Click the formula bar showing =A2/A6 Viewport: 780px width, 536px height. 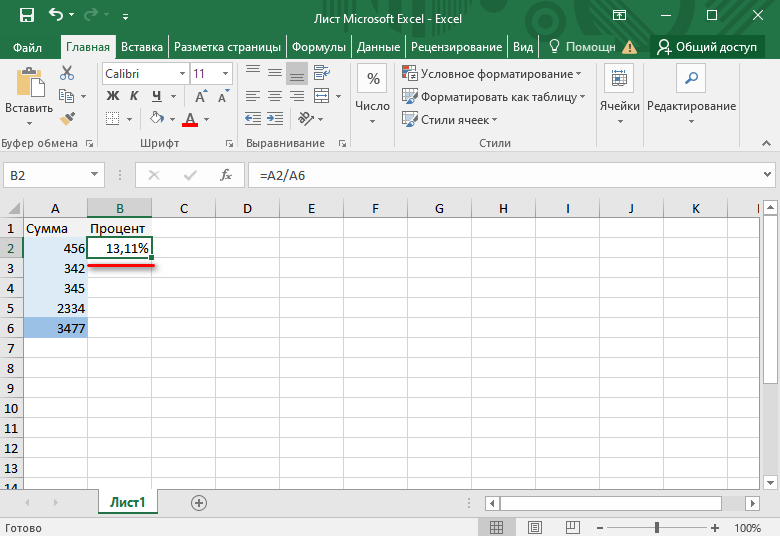[503, 175]
